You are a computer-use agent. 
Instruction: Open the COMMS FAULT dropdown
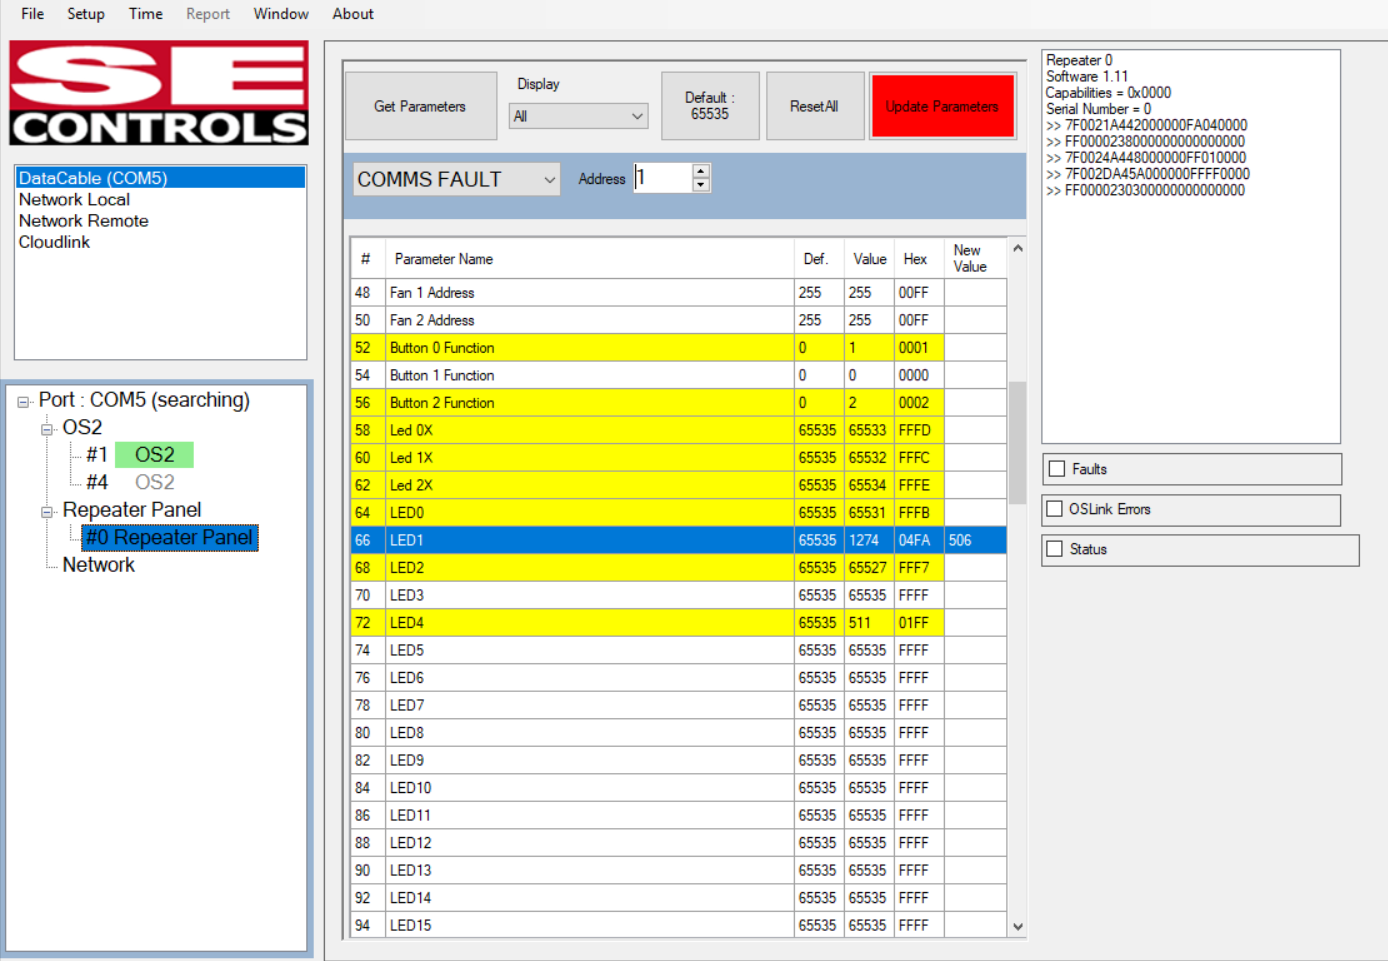tap(456, 179)
